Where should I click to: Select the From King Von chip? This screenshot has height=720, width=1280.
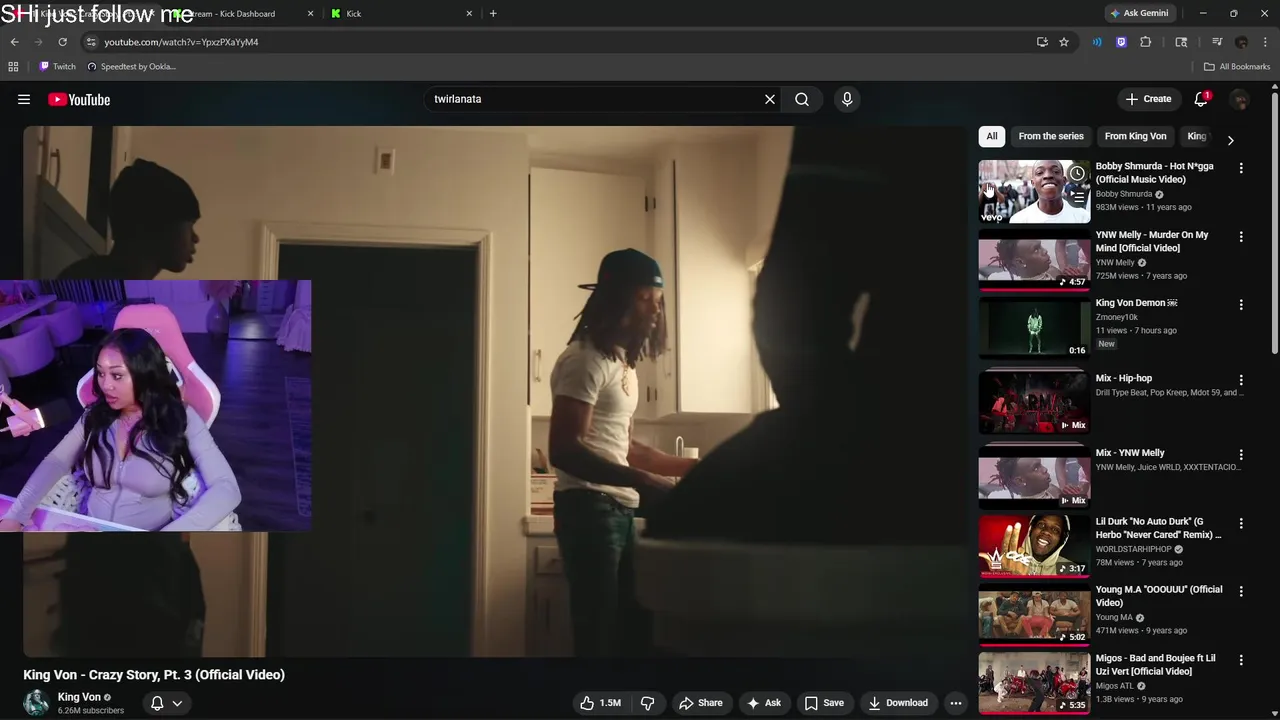[1135, 136]
